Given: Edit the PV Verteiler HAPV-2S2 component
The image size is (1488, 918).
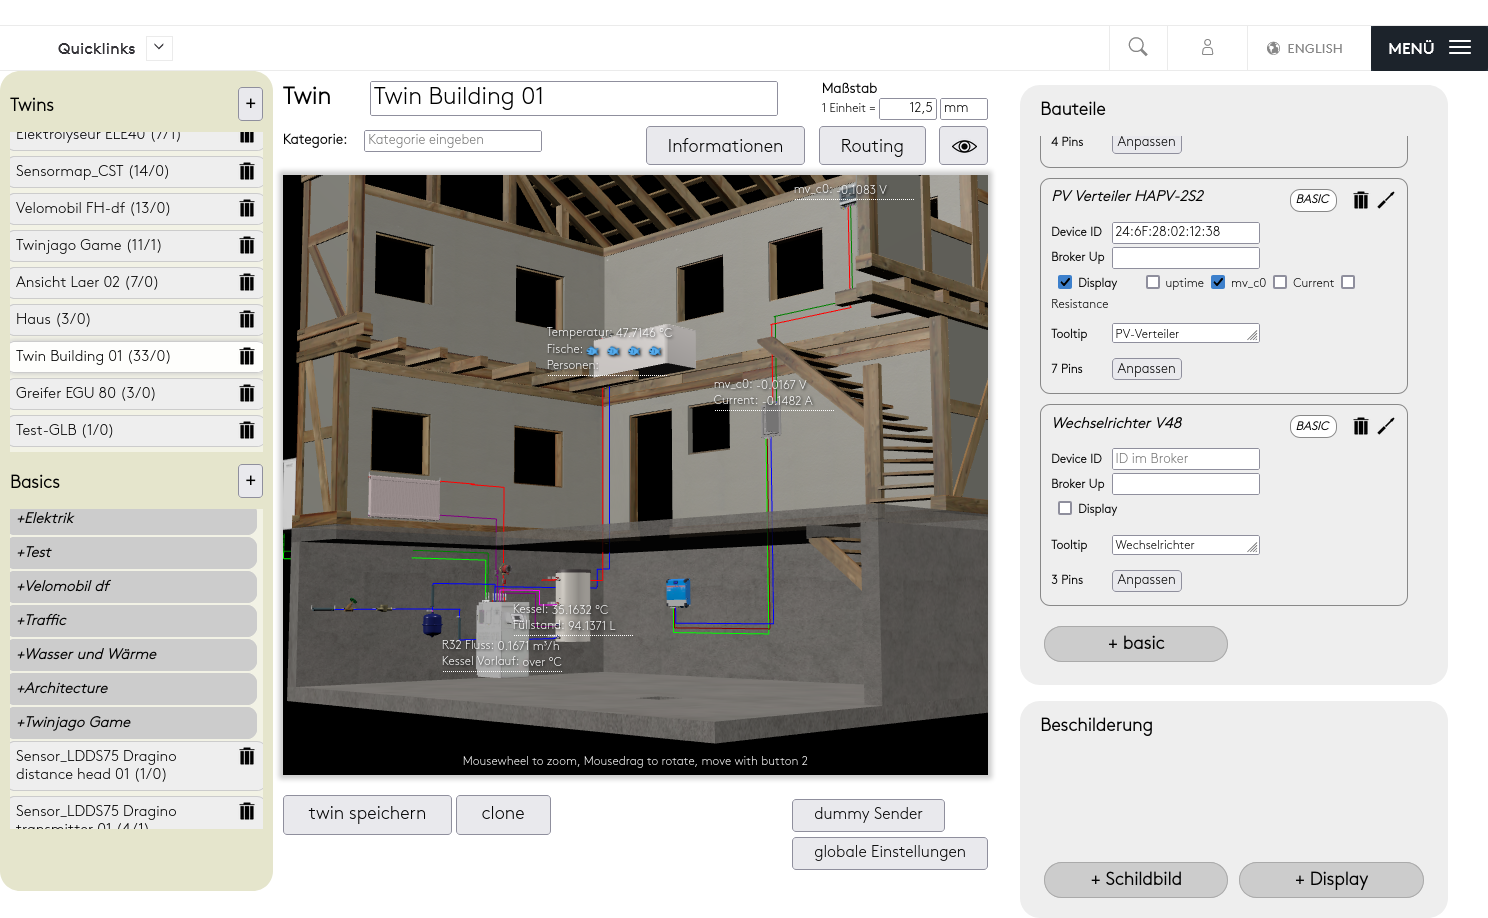Looking at the screenshot, I should 1386,200.
